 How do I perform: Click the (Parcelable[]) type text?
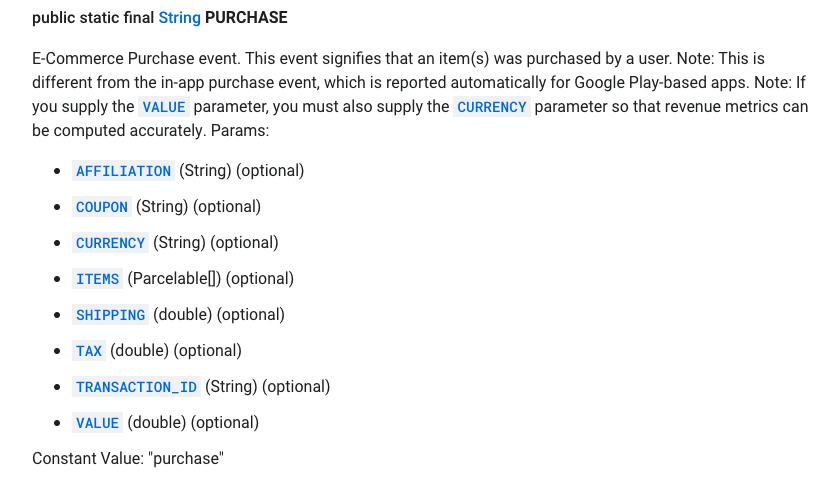(174, 278)
